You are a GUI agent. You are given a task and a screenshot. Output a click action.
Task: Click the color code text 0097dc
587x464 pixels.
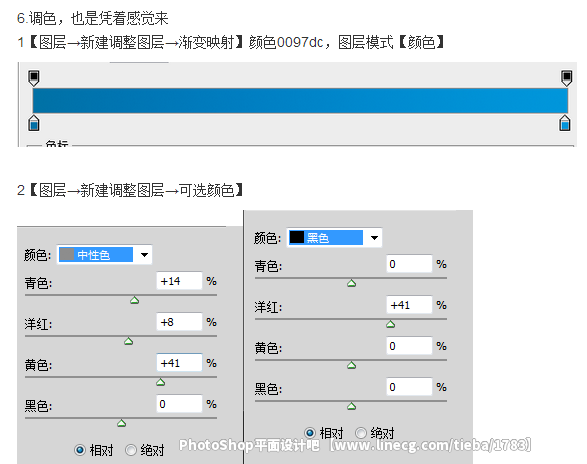coord(300,42)
